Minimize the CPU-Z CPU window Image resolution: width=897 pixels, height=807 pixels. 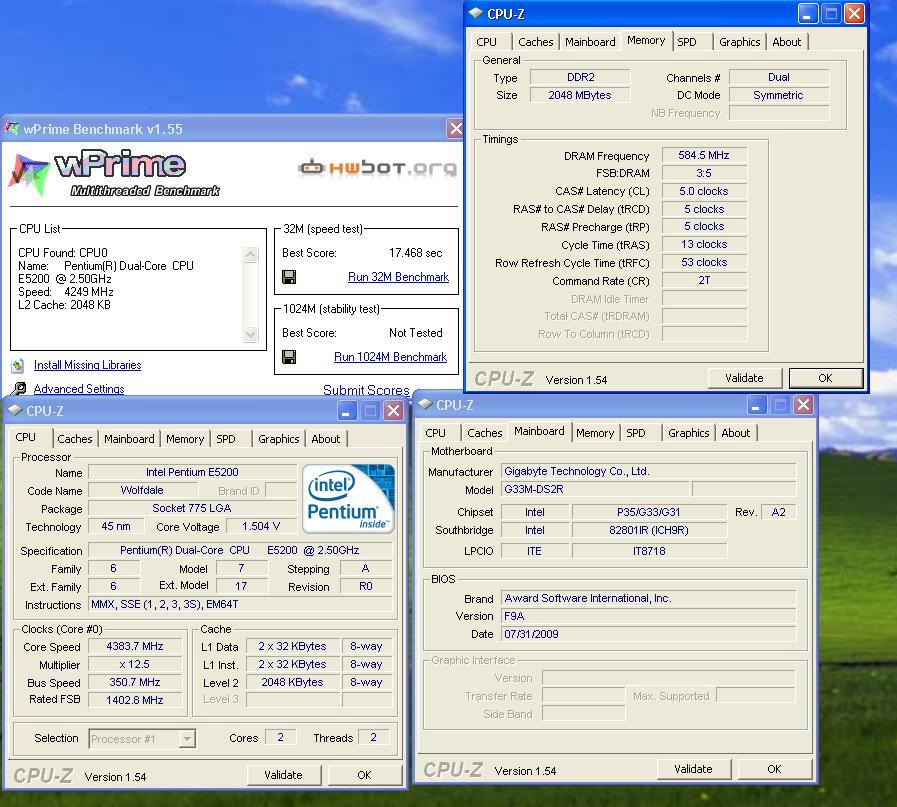click(346, 411)
